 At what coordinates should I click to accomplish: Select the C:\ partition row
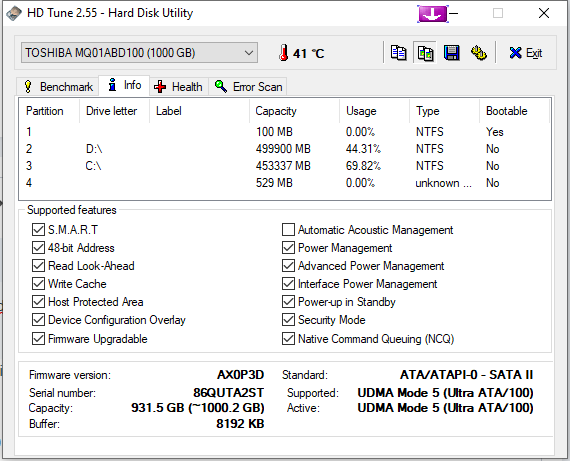coord(284,166)
